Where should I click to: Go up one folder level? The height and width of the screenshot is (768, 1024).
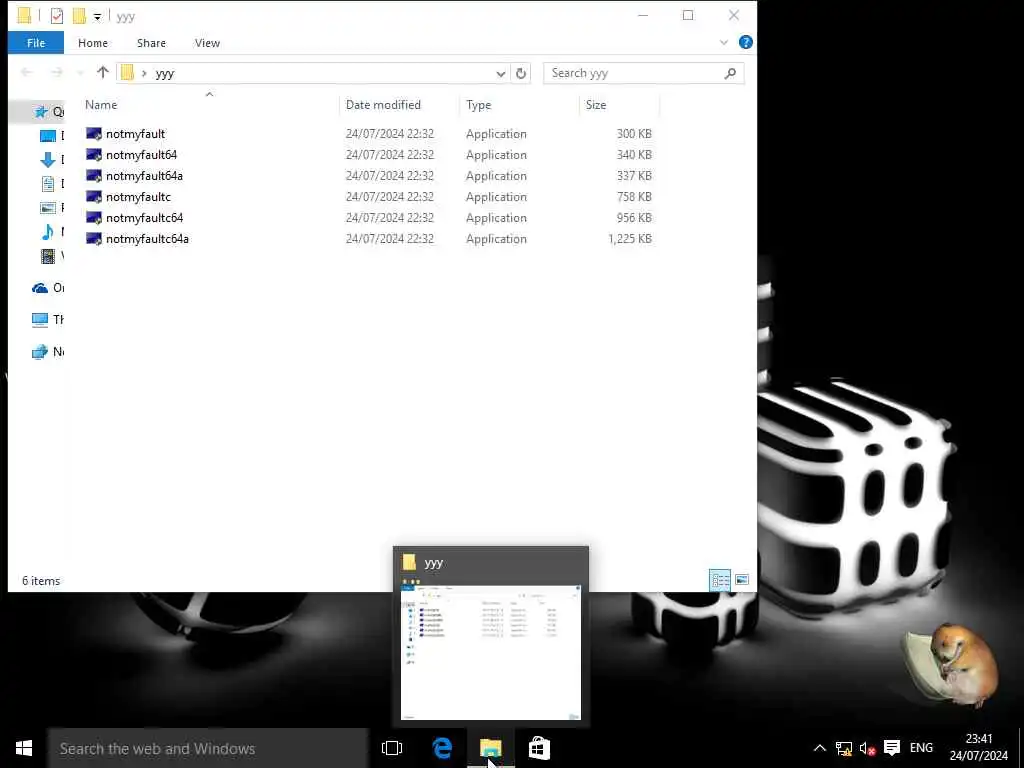(103, 72)
